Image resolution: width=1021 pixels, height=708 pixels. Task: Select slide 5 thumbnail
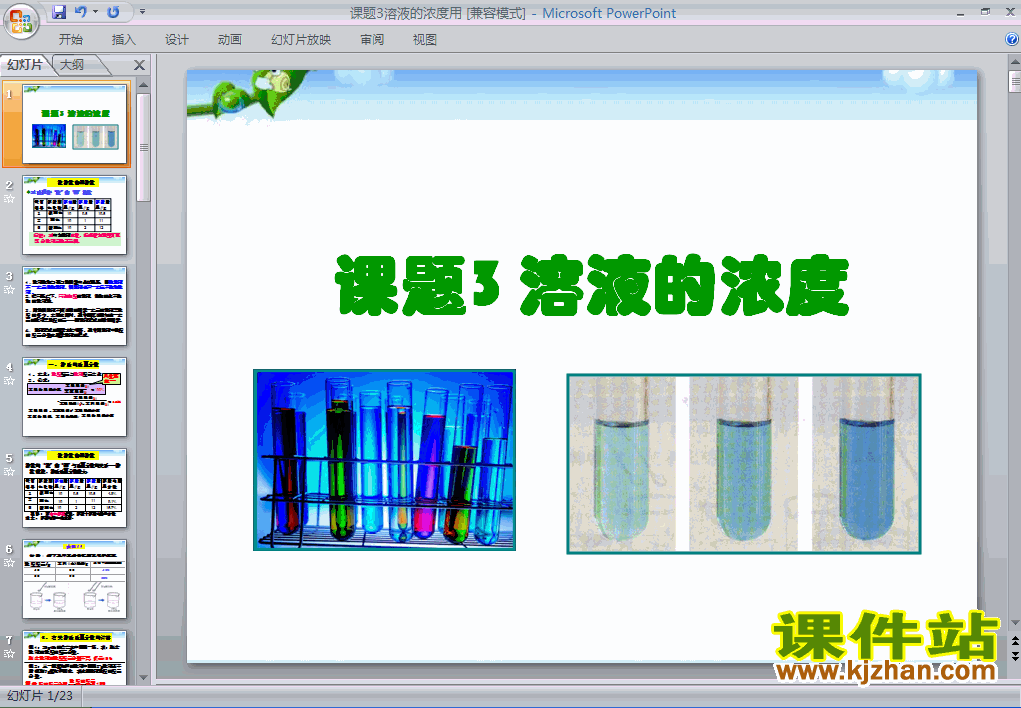pos(74,488)
